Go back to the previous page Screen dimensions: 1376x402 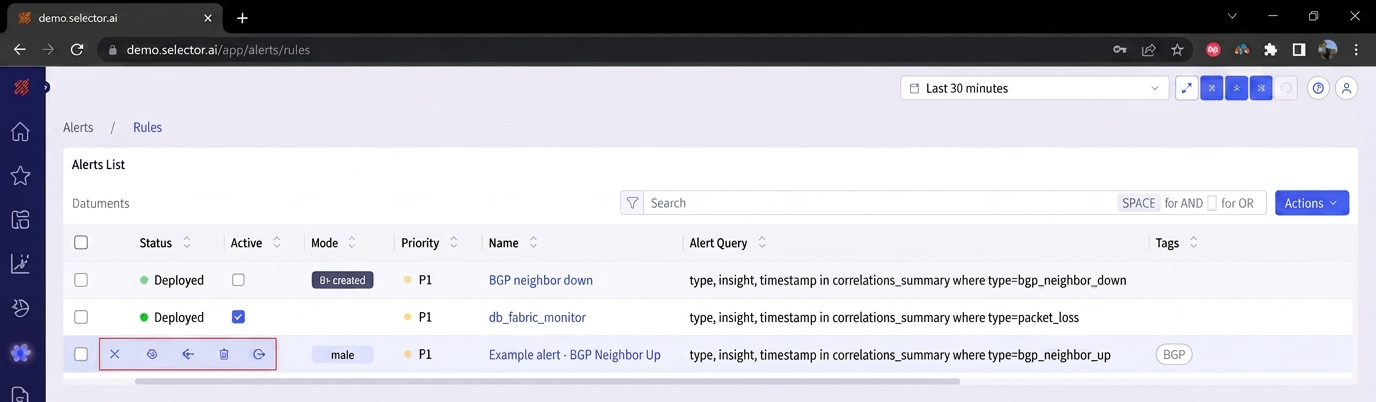(20, 49)
